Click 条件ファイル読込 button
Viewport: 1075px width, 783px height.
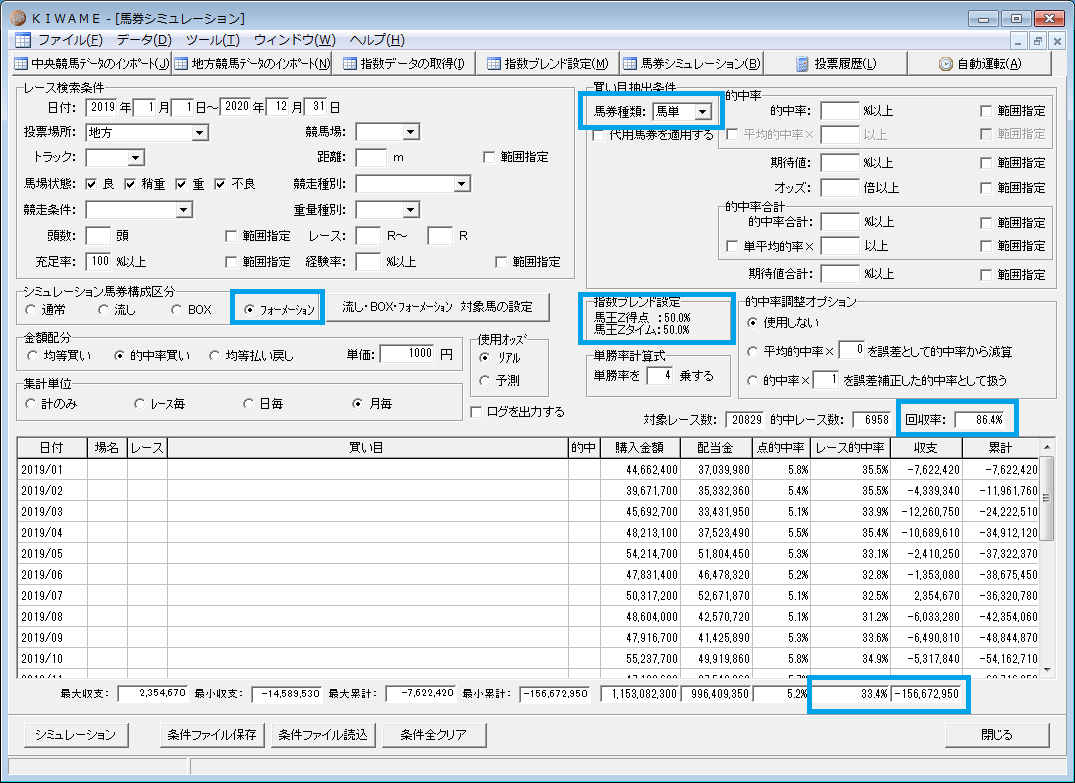pyautogui.click(x=323, y=735)
